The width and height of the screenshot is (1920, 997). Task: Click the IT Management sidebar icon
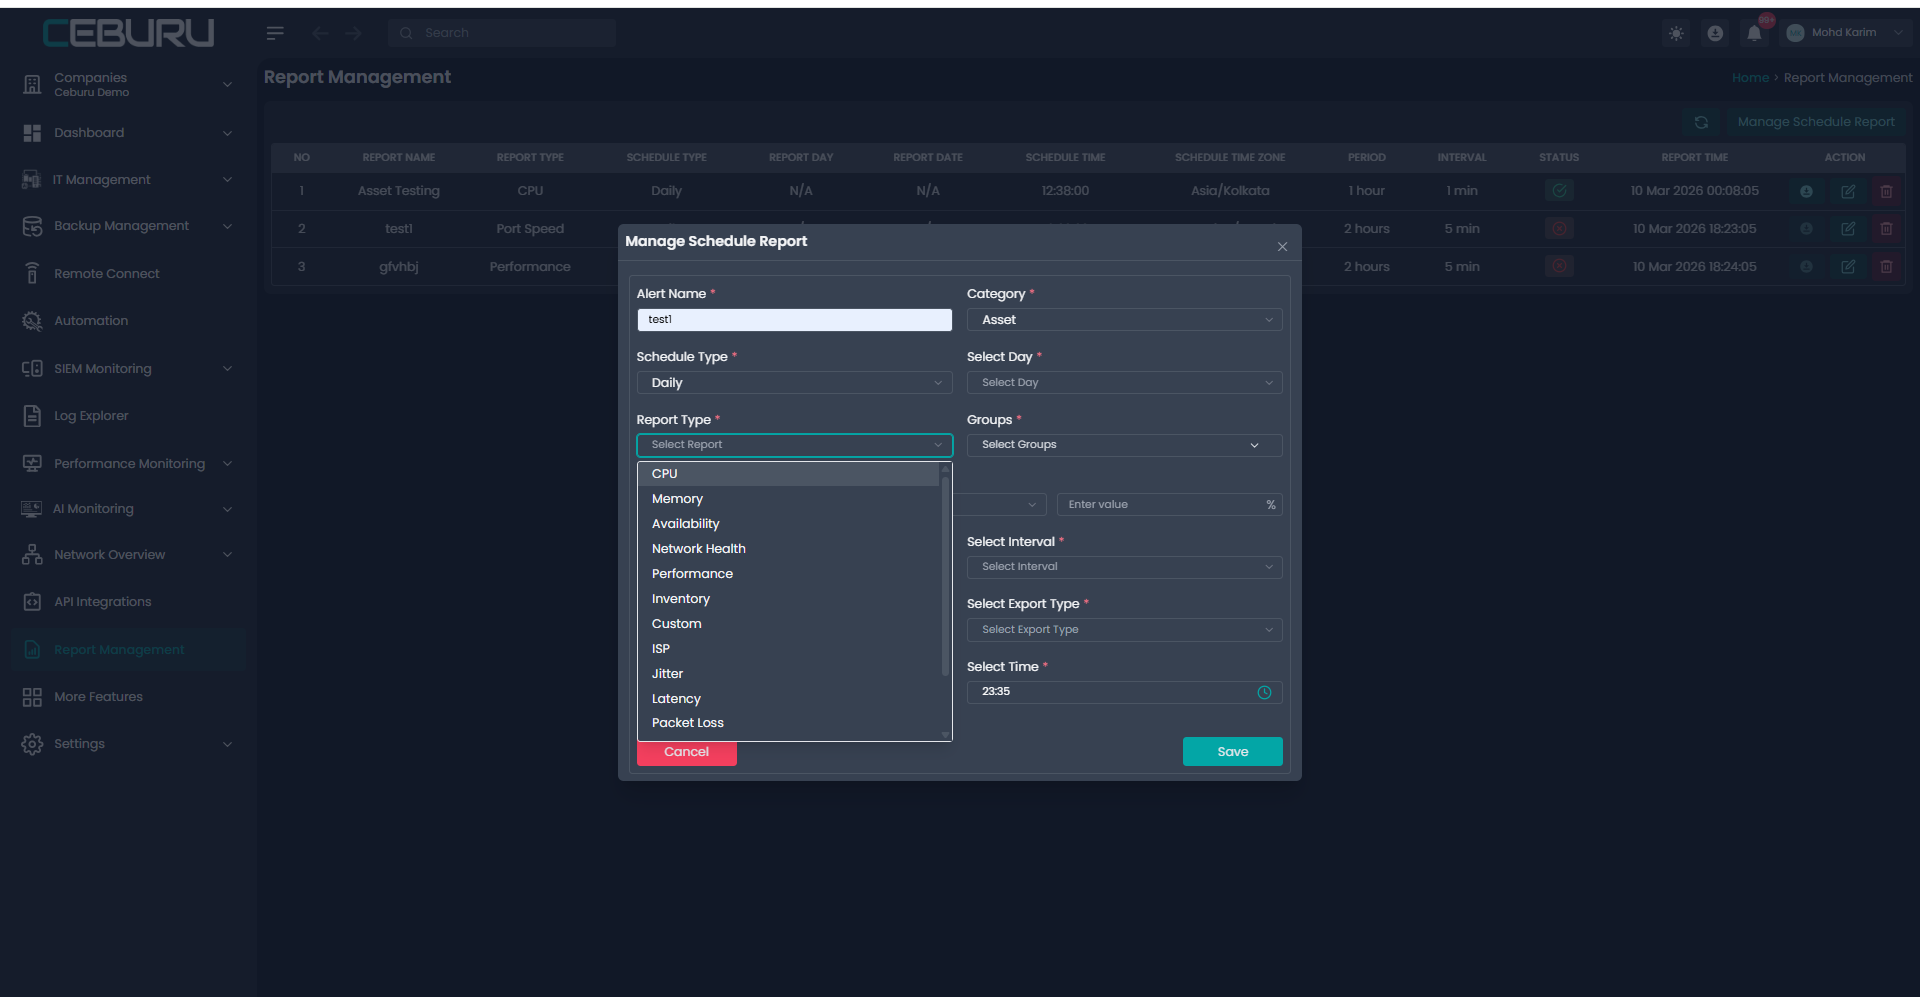click(32, 180)
